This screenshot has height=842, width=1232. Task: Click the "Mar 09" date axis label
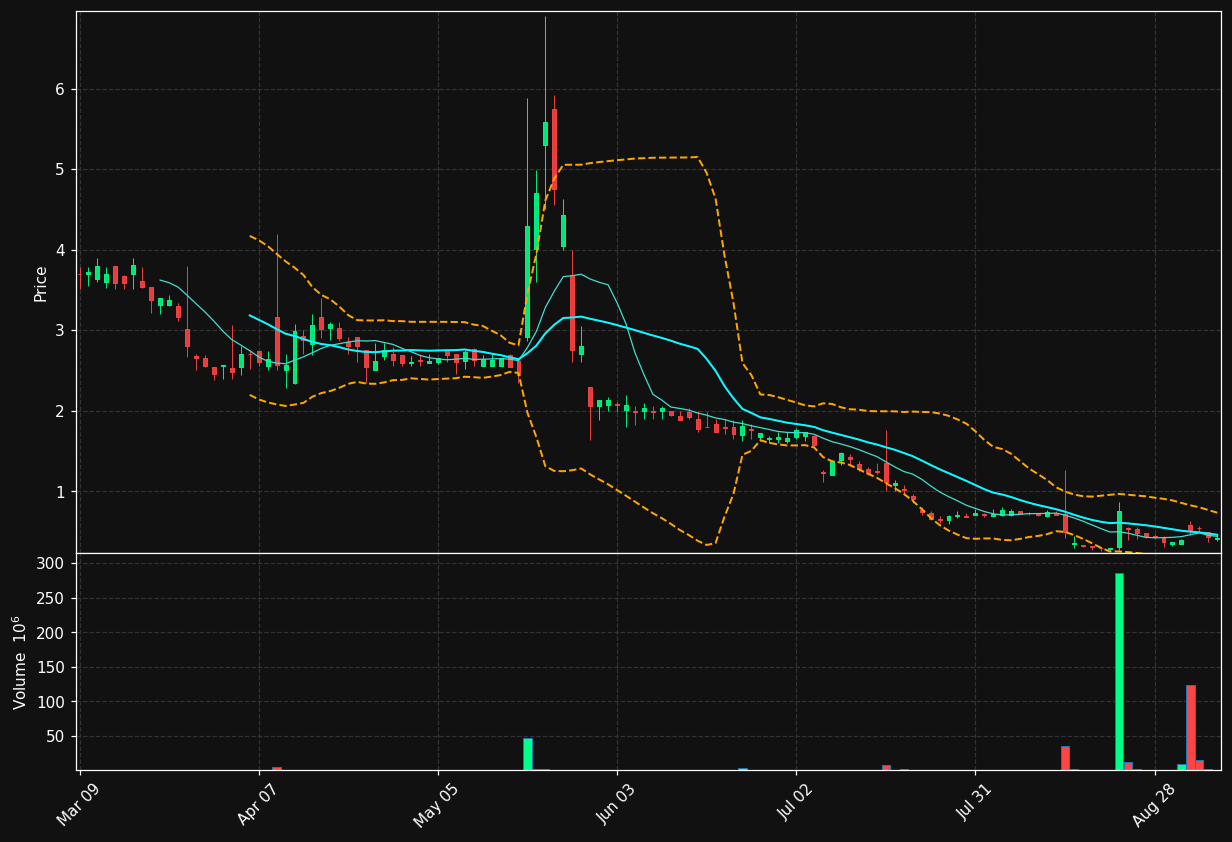click(79, 803)
